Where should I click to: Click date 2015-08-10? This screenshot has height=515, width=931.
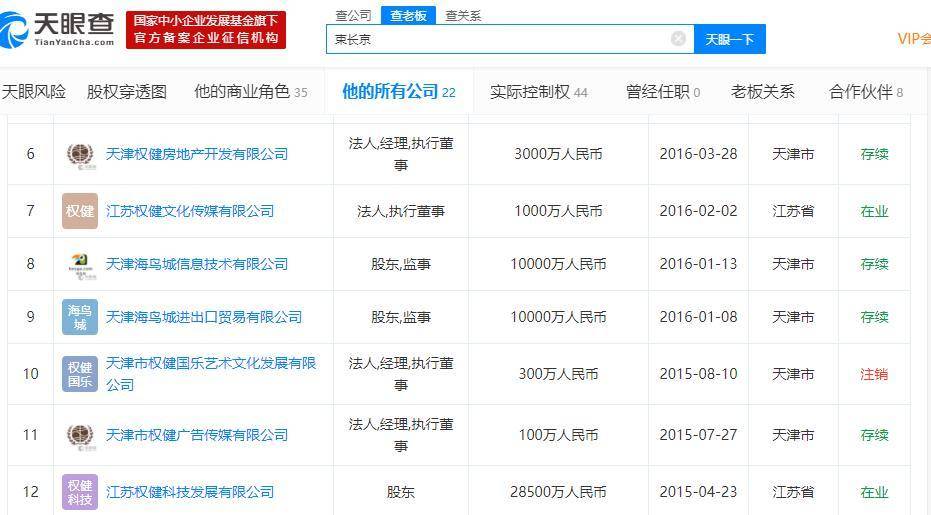click(x=698, y=374)
